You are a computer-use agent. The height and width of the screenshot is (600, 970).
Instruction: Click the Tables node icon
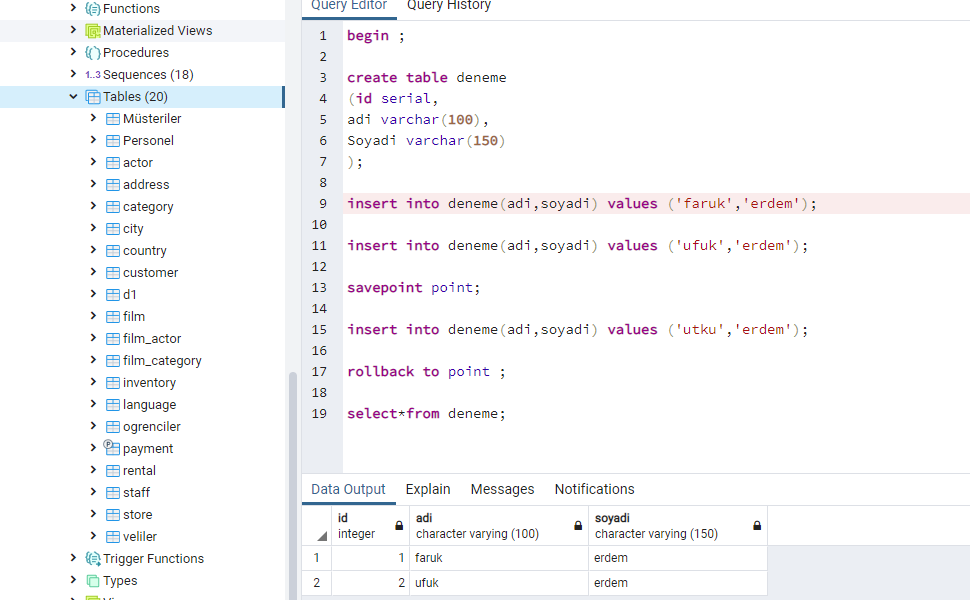tap(93, 96)
